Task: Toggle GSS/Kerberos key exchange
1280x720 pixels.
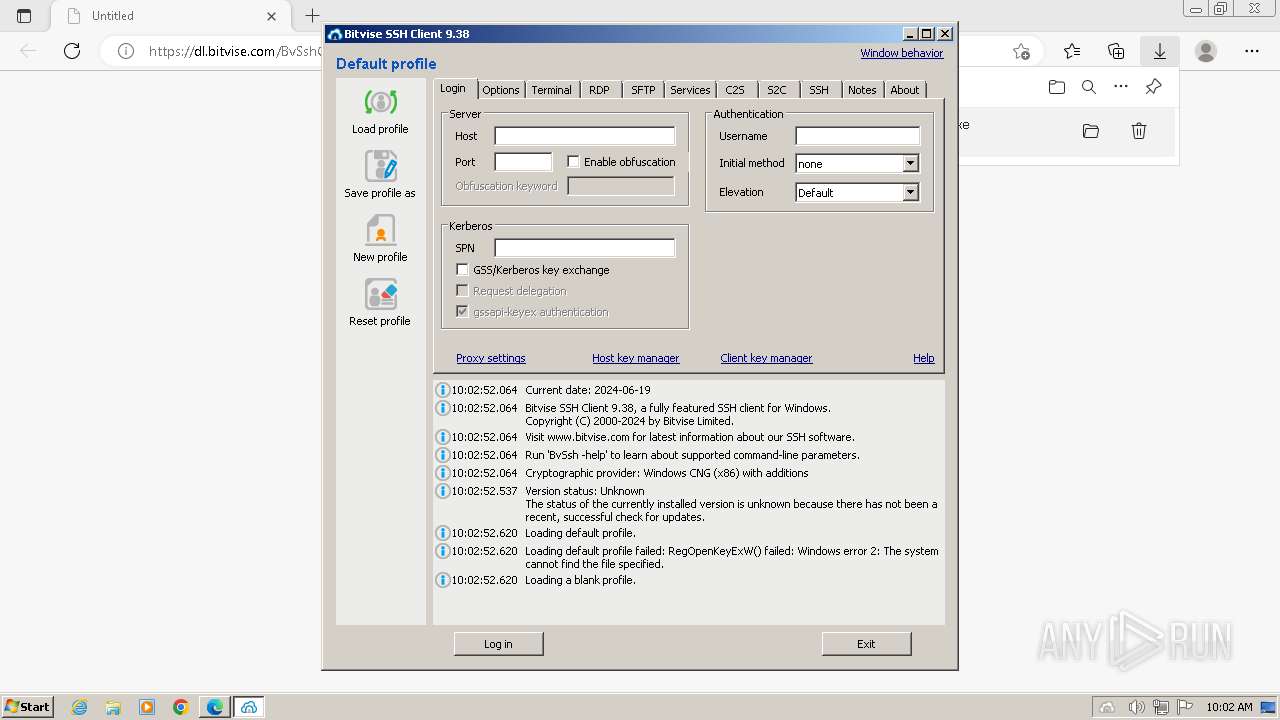Action: point(462,269)
